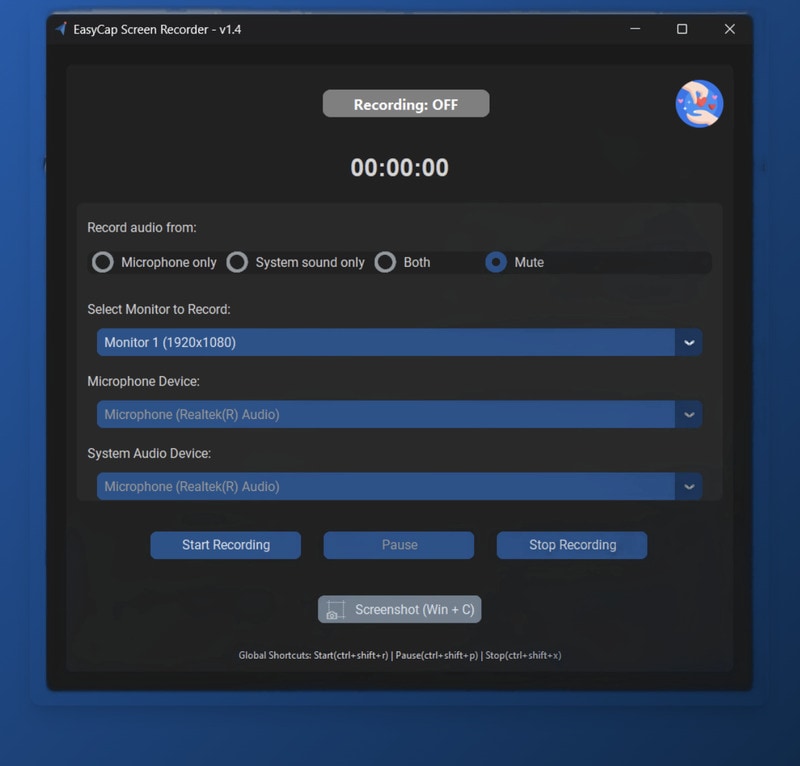
Task: Click the Recording: OFF status indicator
Action: (405, 104)
